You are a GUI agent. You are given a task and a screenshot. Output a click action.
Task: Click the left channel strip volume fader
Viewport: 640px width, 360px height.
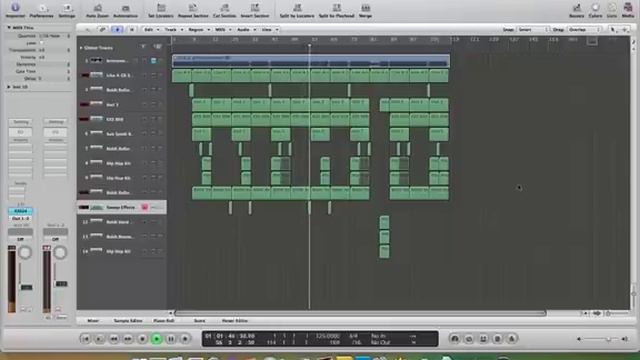(26, 287)
